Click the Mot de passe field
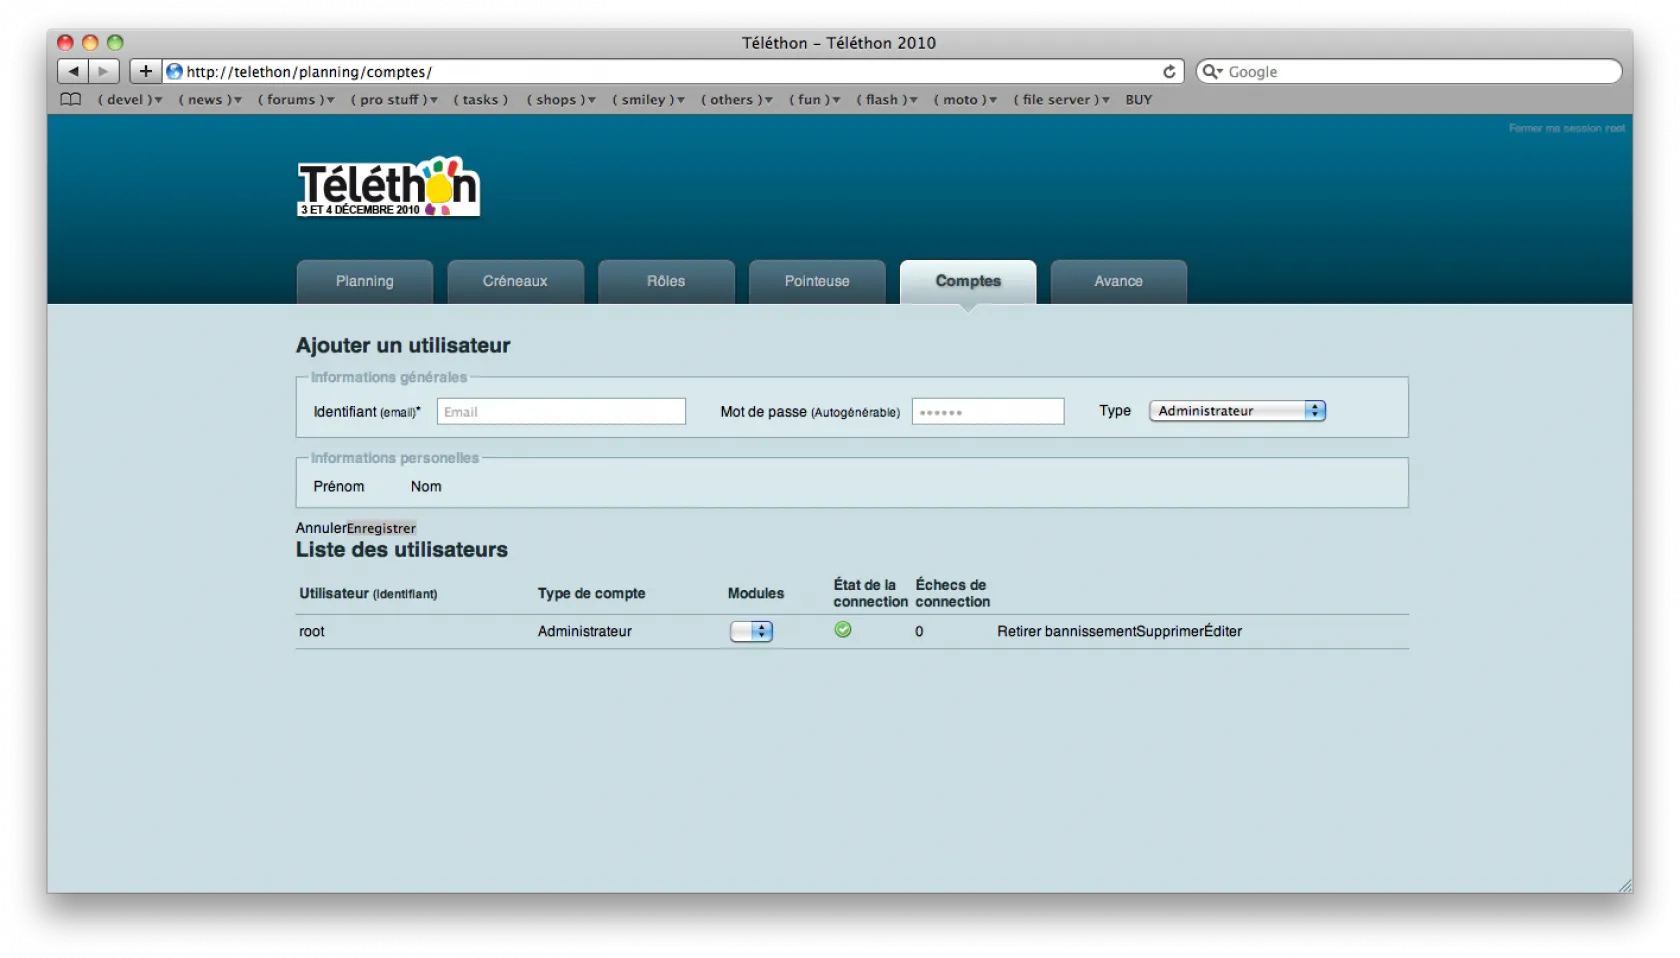This screenshot has width=1680, height=958. 987,412
